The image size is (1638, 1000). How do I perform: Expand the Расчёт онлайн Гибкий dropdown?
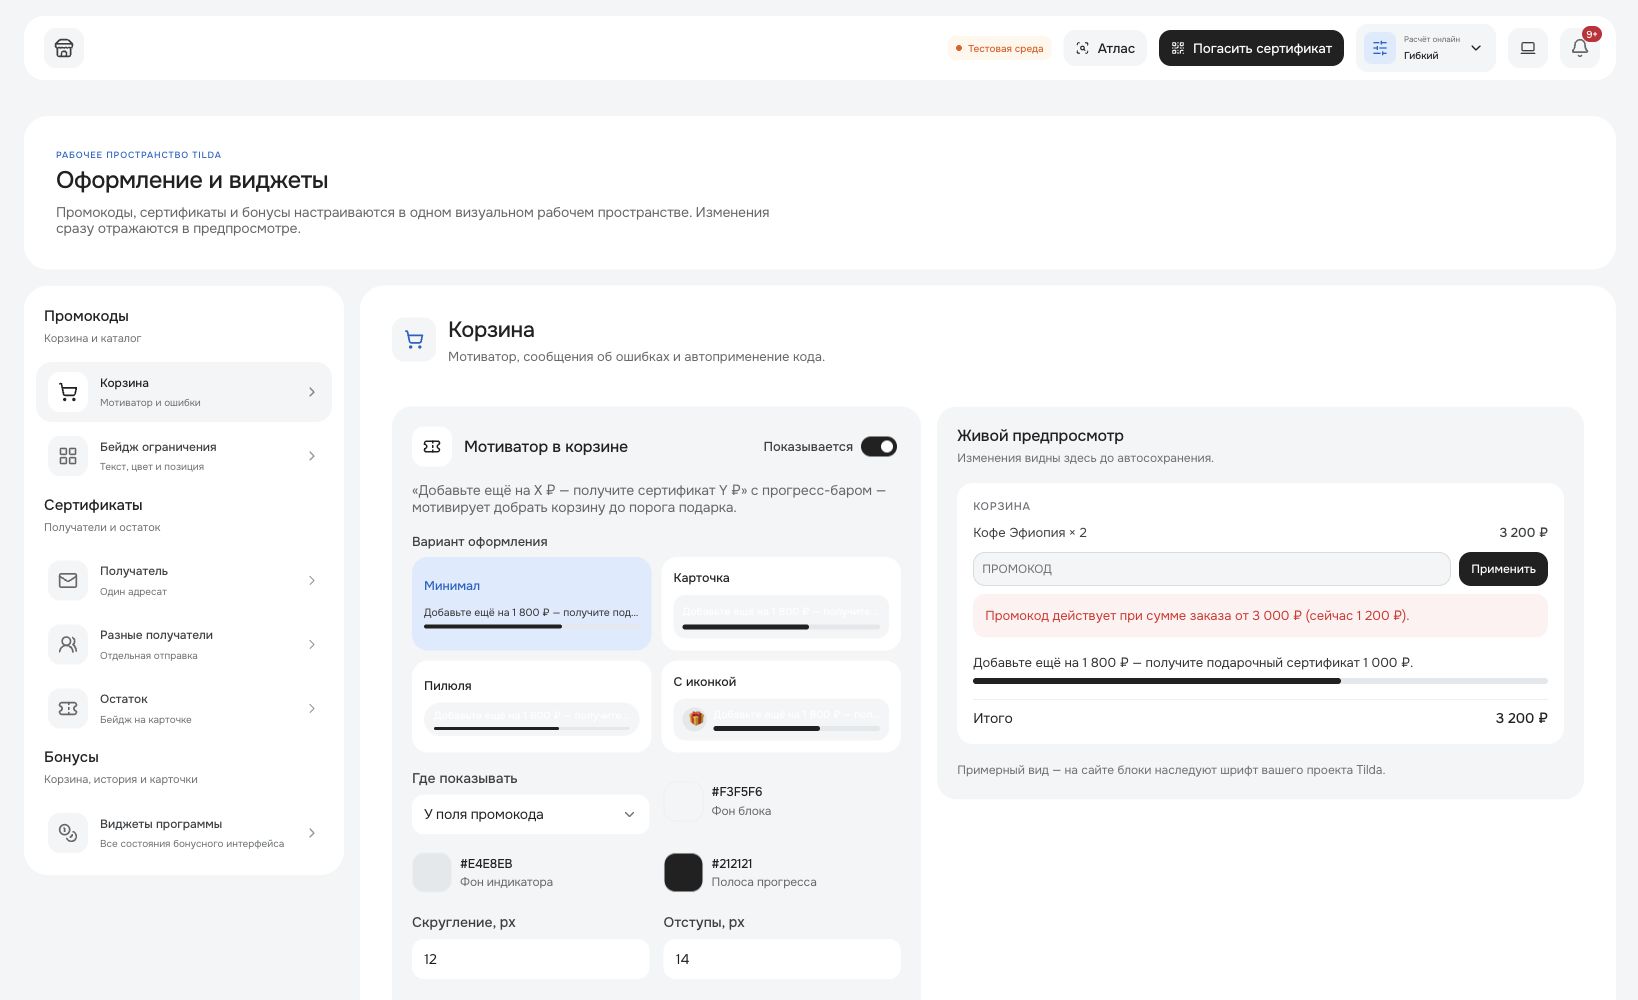(1426, 48)
